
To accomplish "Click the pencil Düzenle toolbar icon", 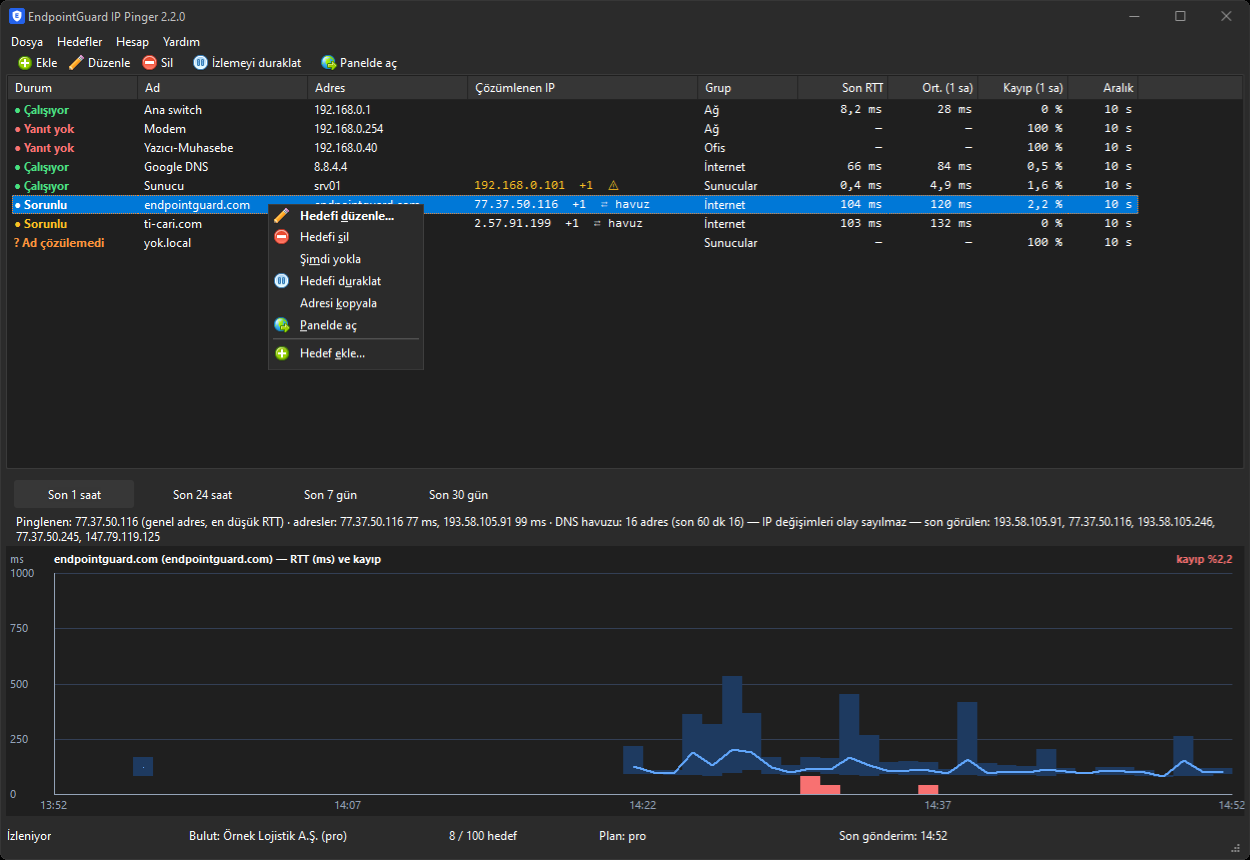I will coord(76,63).
